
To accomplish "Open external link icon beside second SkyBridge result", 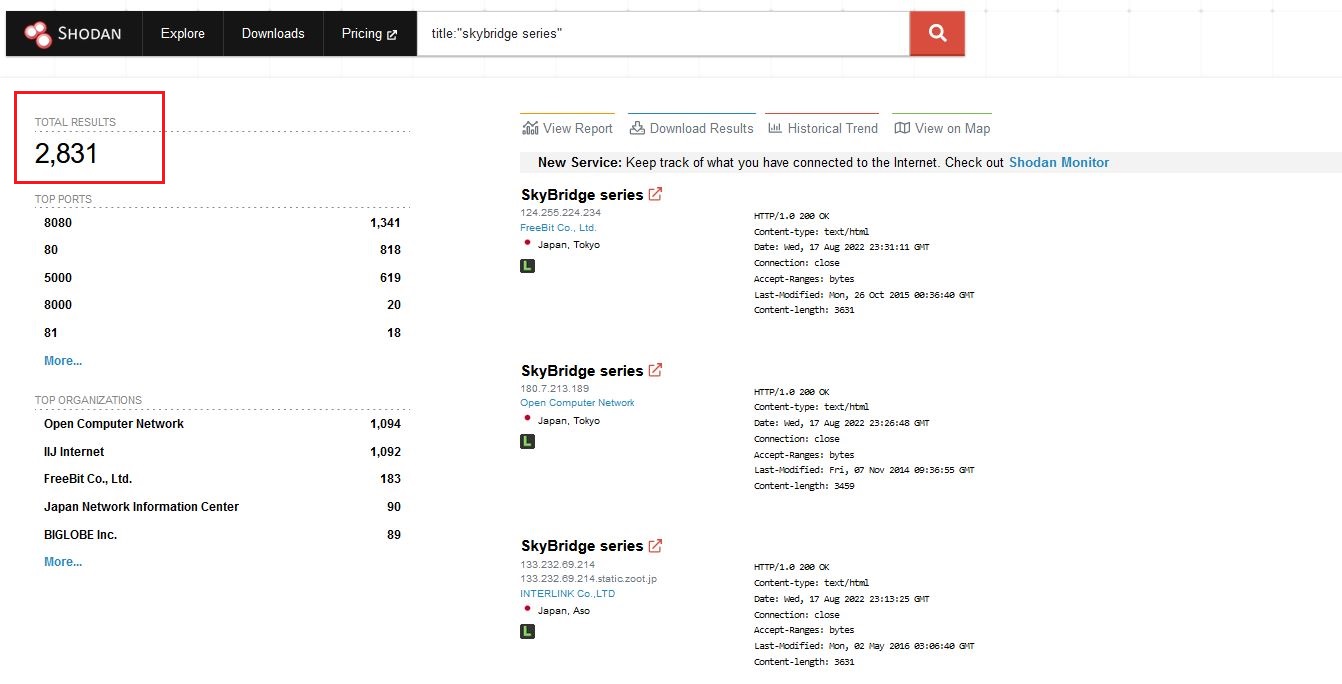I will [x=655, y=370].
